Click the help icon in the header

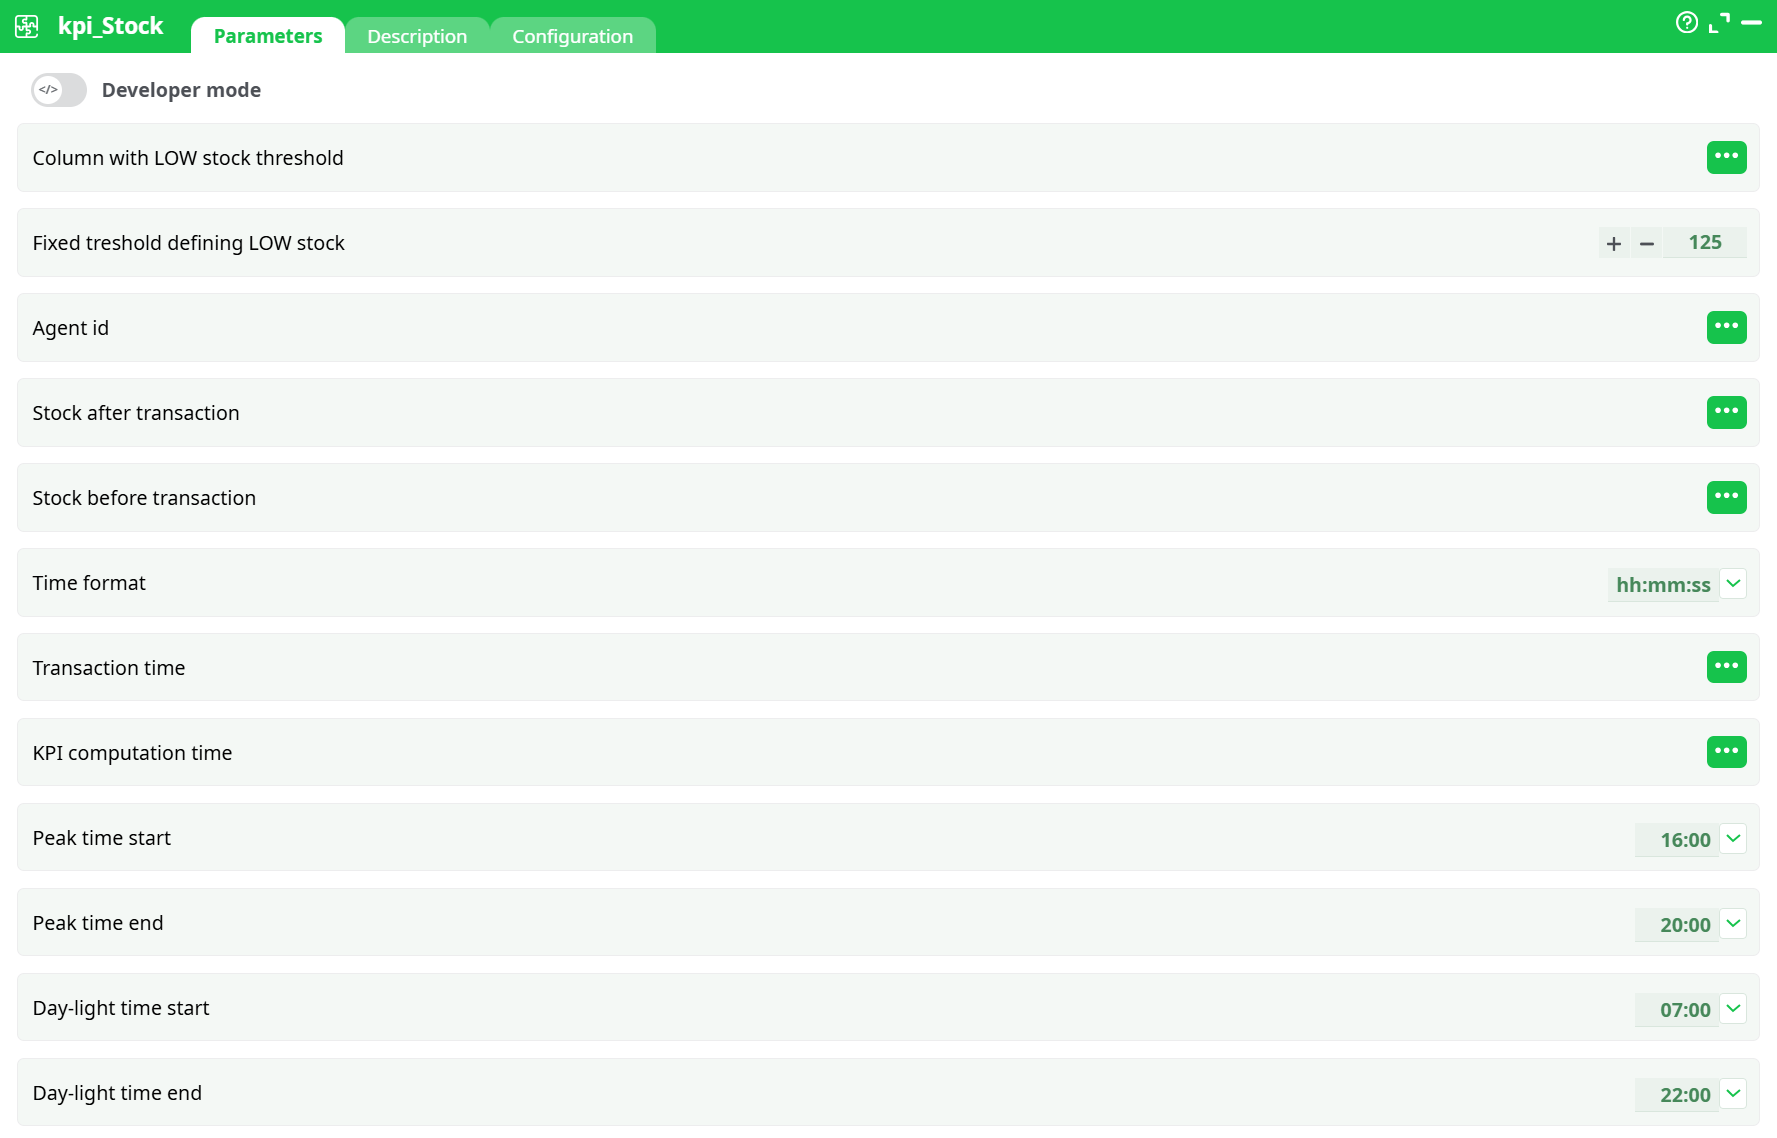tap(1687, 22)
